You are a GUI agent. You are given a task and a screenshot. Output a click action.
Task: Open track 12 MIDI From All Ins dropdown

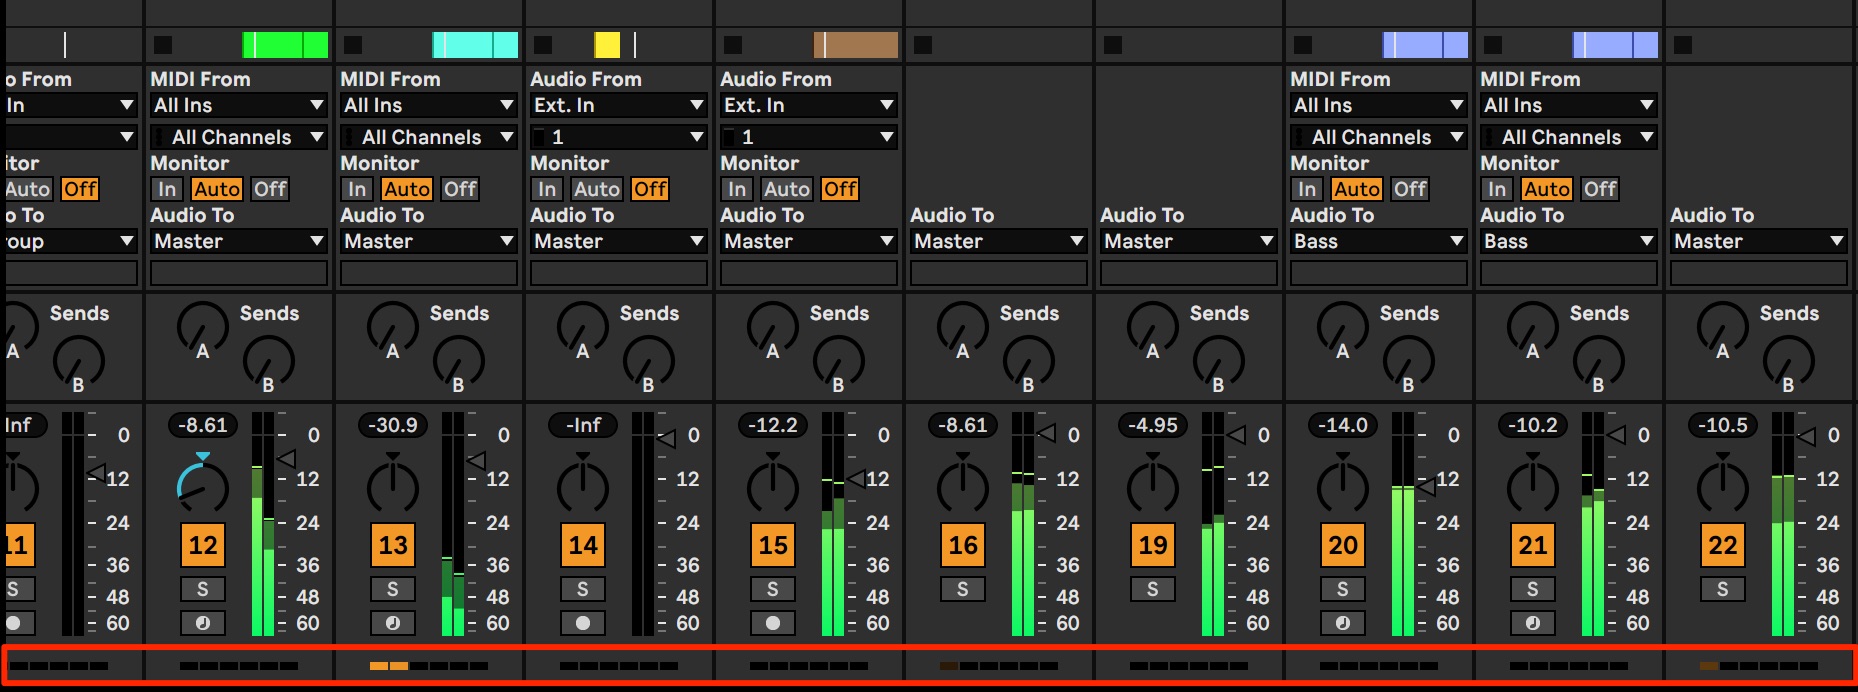point(239,105)
